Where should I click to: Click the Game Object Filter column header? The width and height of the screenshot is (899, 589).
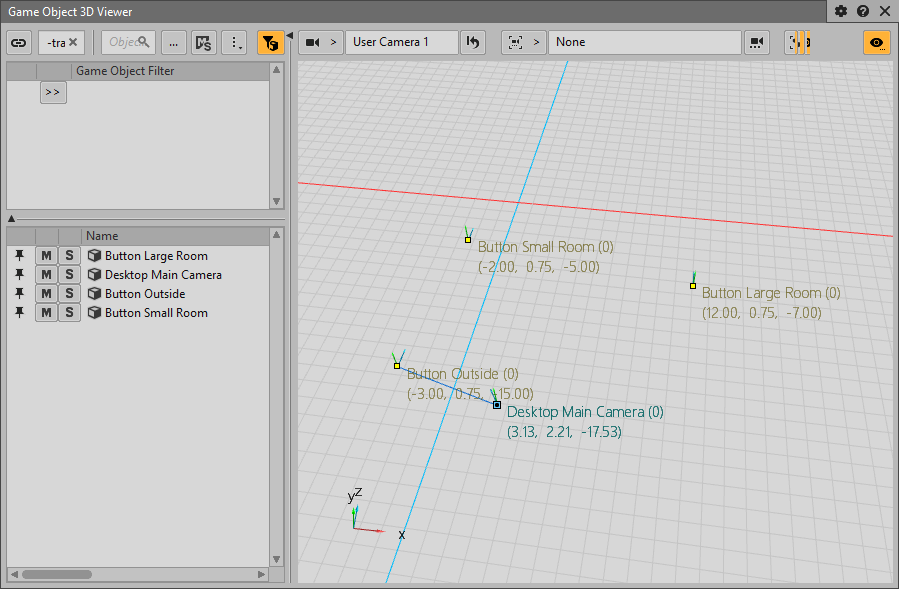pos(125,71)
